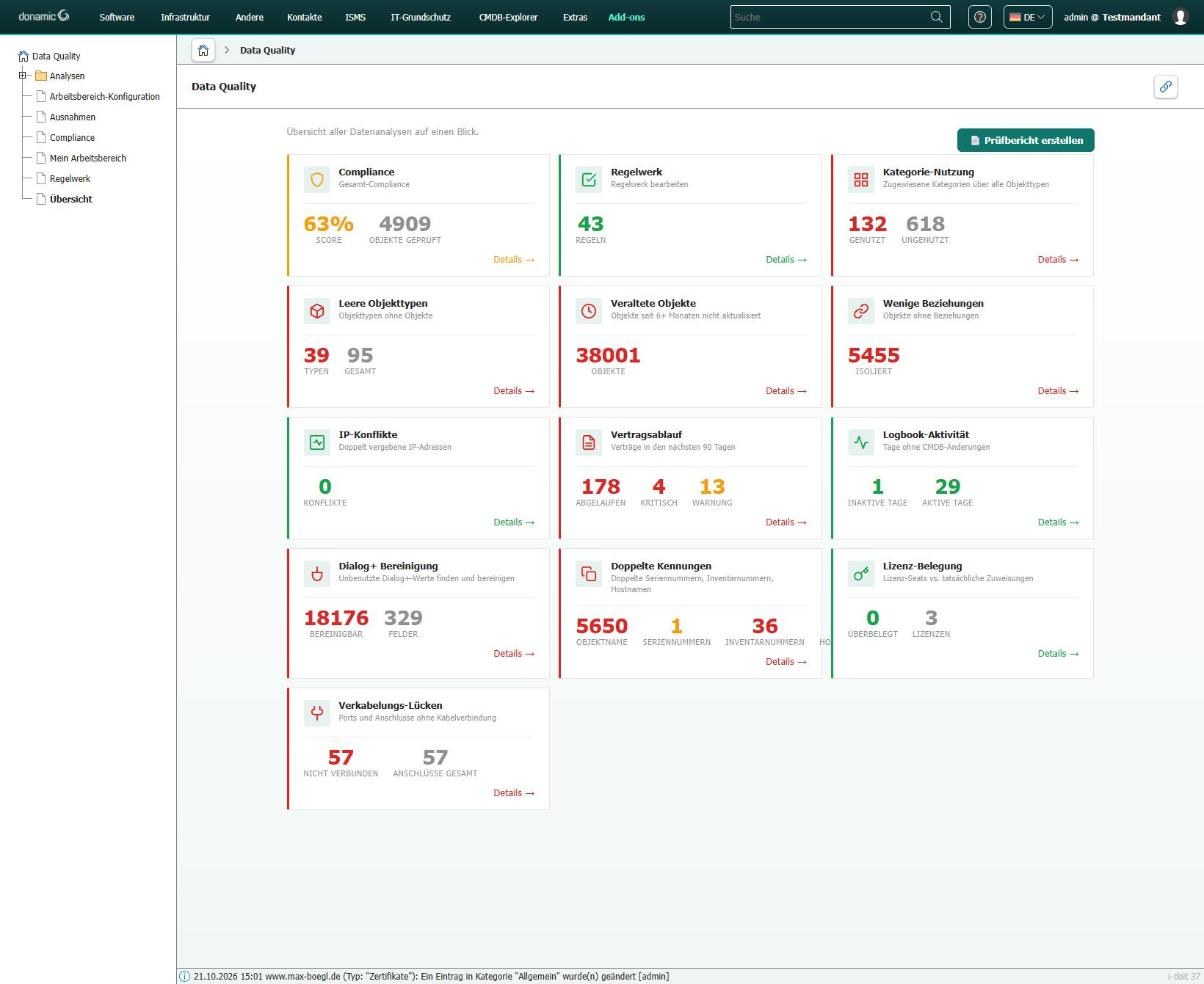Image resolution: width=1204 pixels, height=984 pixels.
Task: Open Details link in Leere Objekttypen card
Action: click(x=514, y=391)
